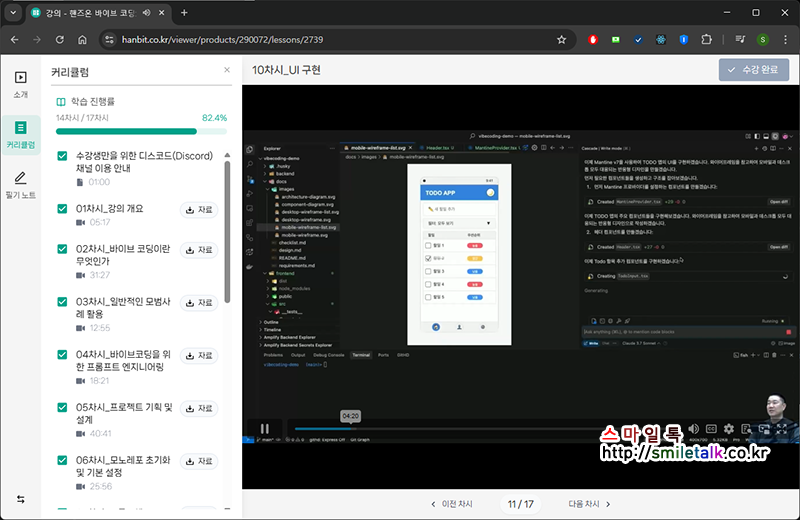Collapse sidebar with swap arrows icon

pyautogui.click(x=21, y=499)
